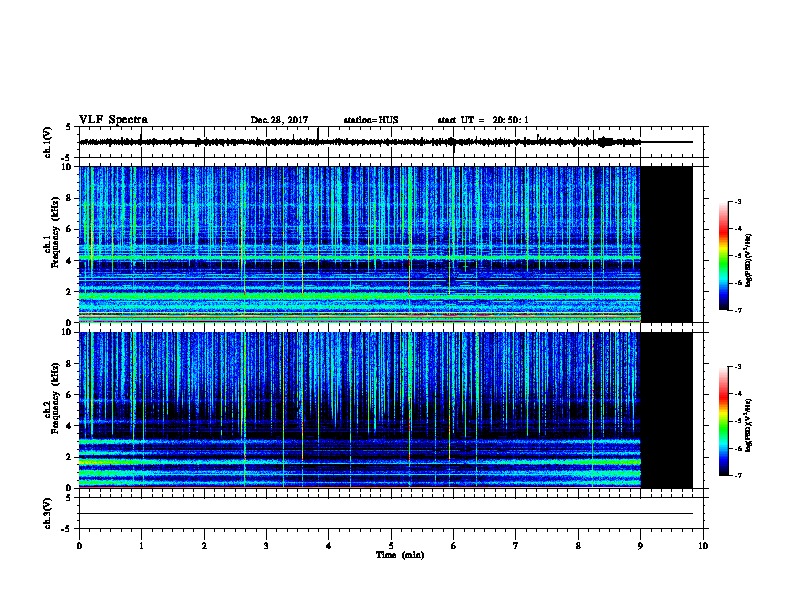Click the "1" tick on the time axis
Image resolution: width=792 pixels, height=612 pixels.
[141, 545]
